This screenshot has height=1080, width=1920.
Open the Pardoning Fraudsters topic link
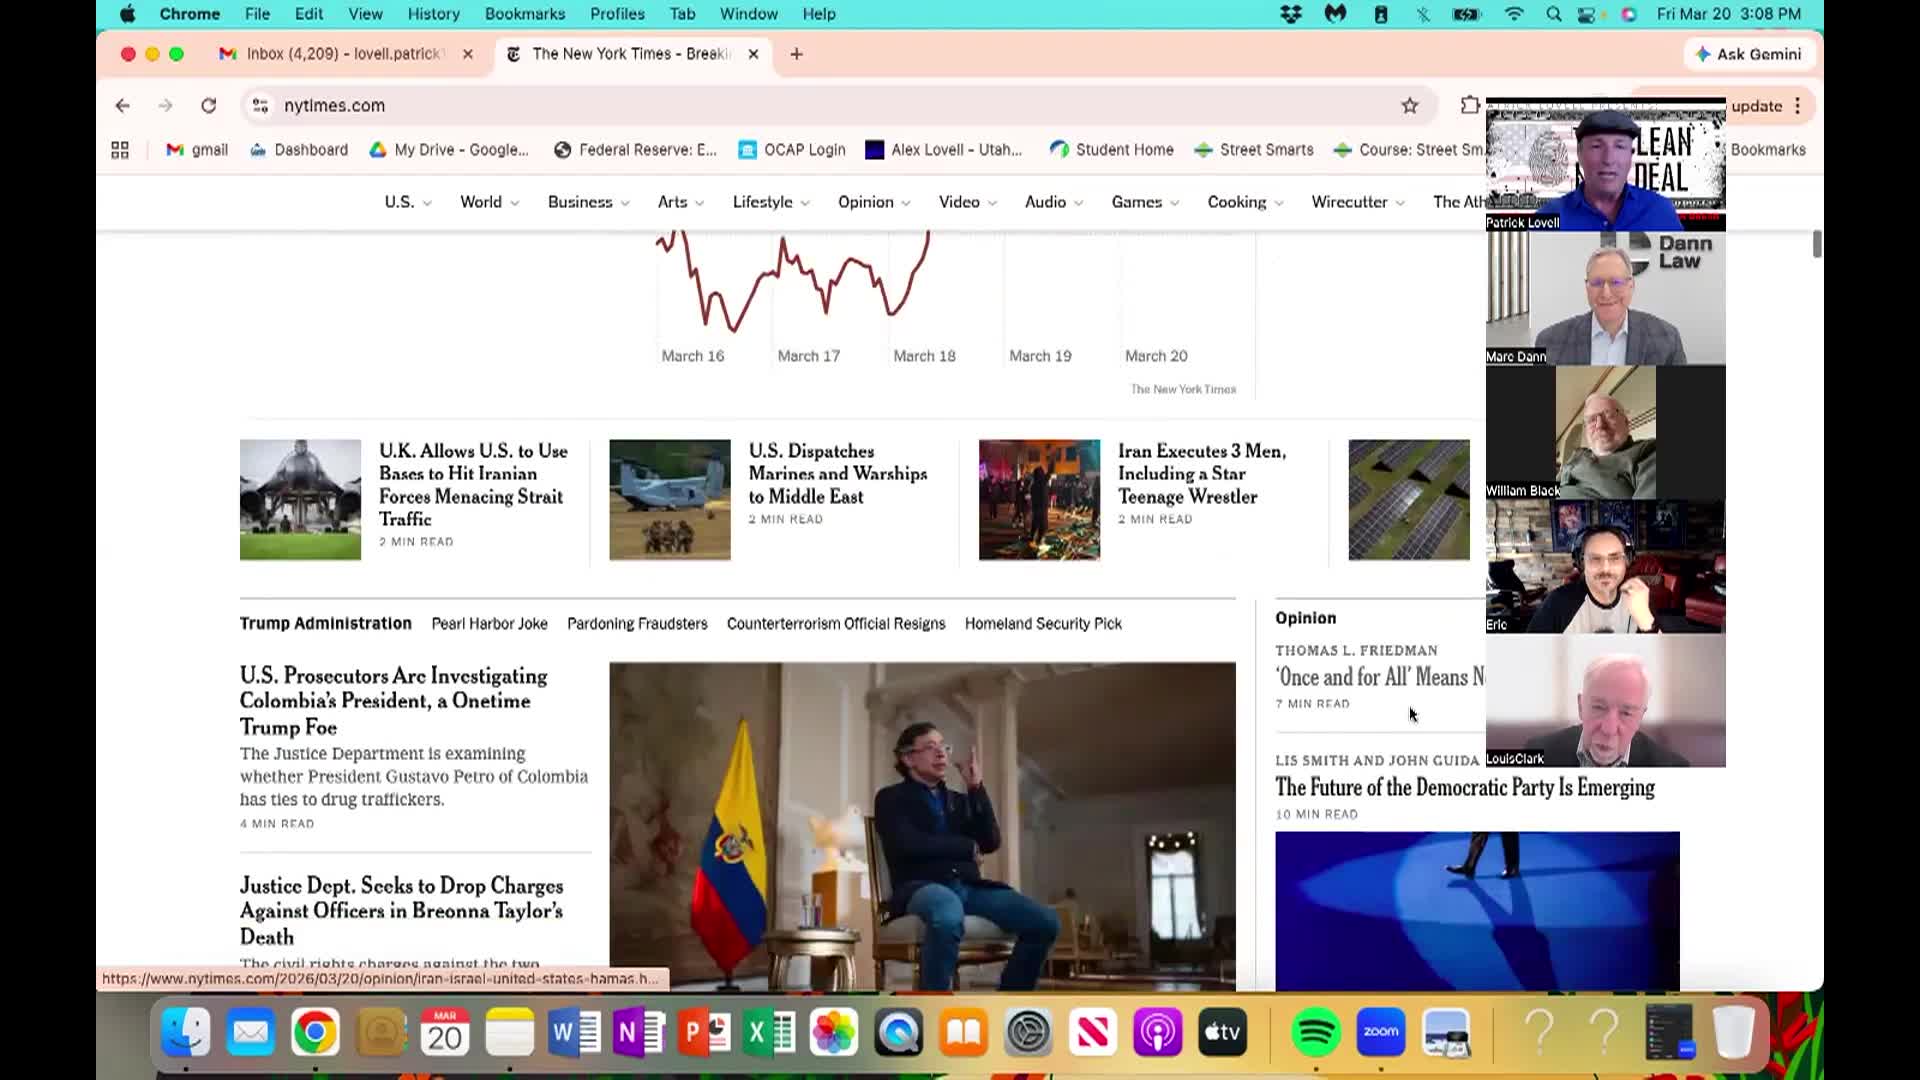pyautogui.click(x=637, y=624)
